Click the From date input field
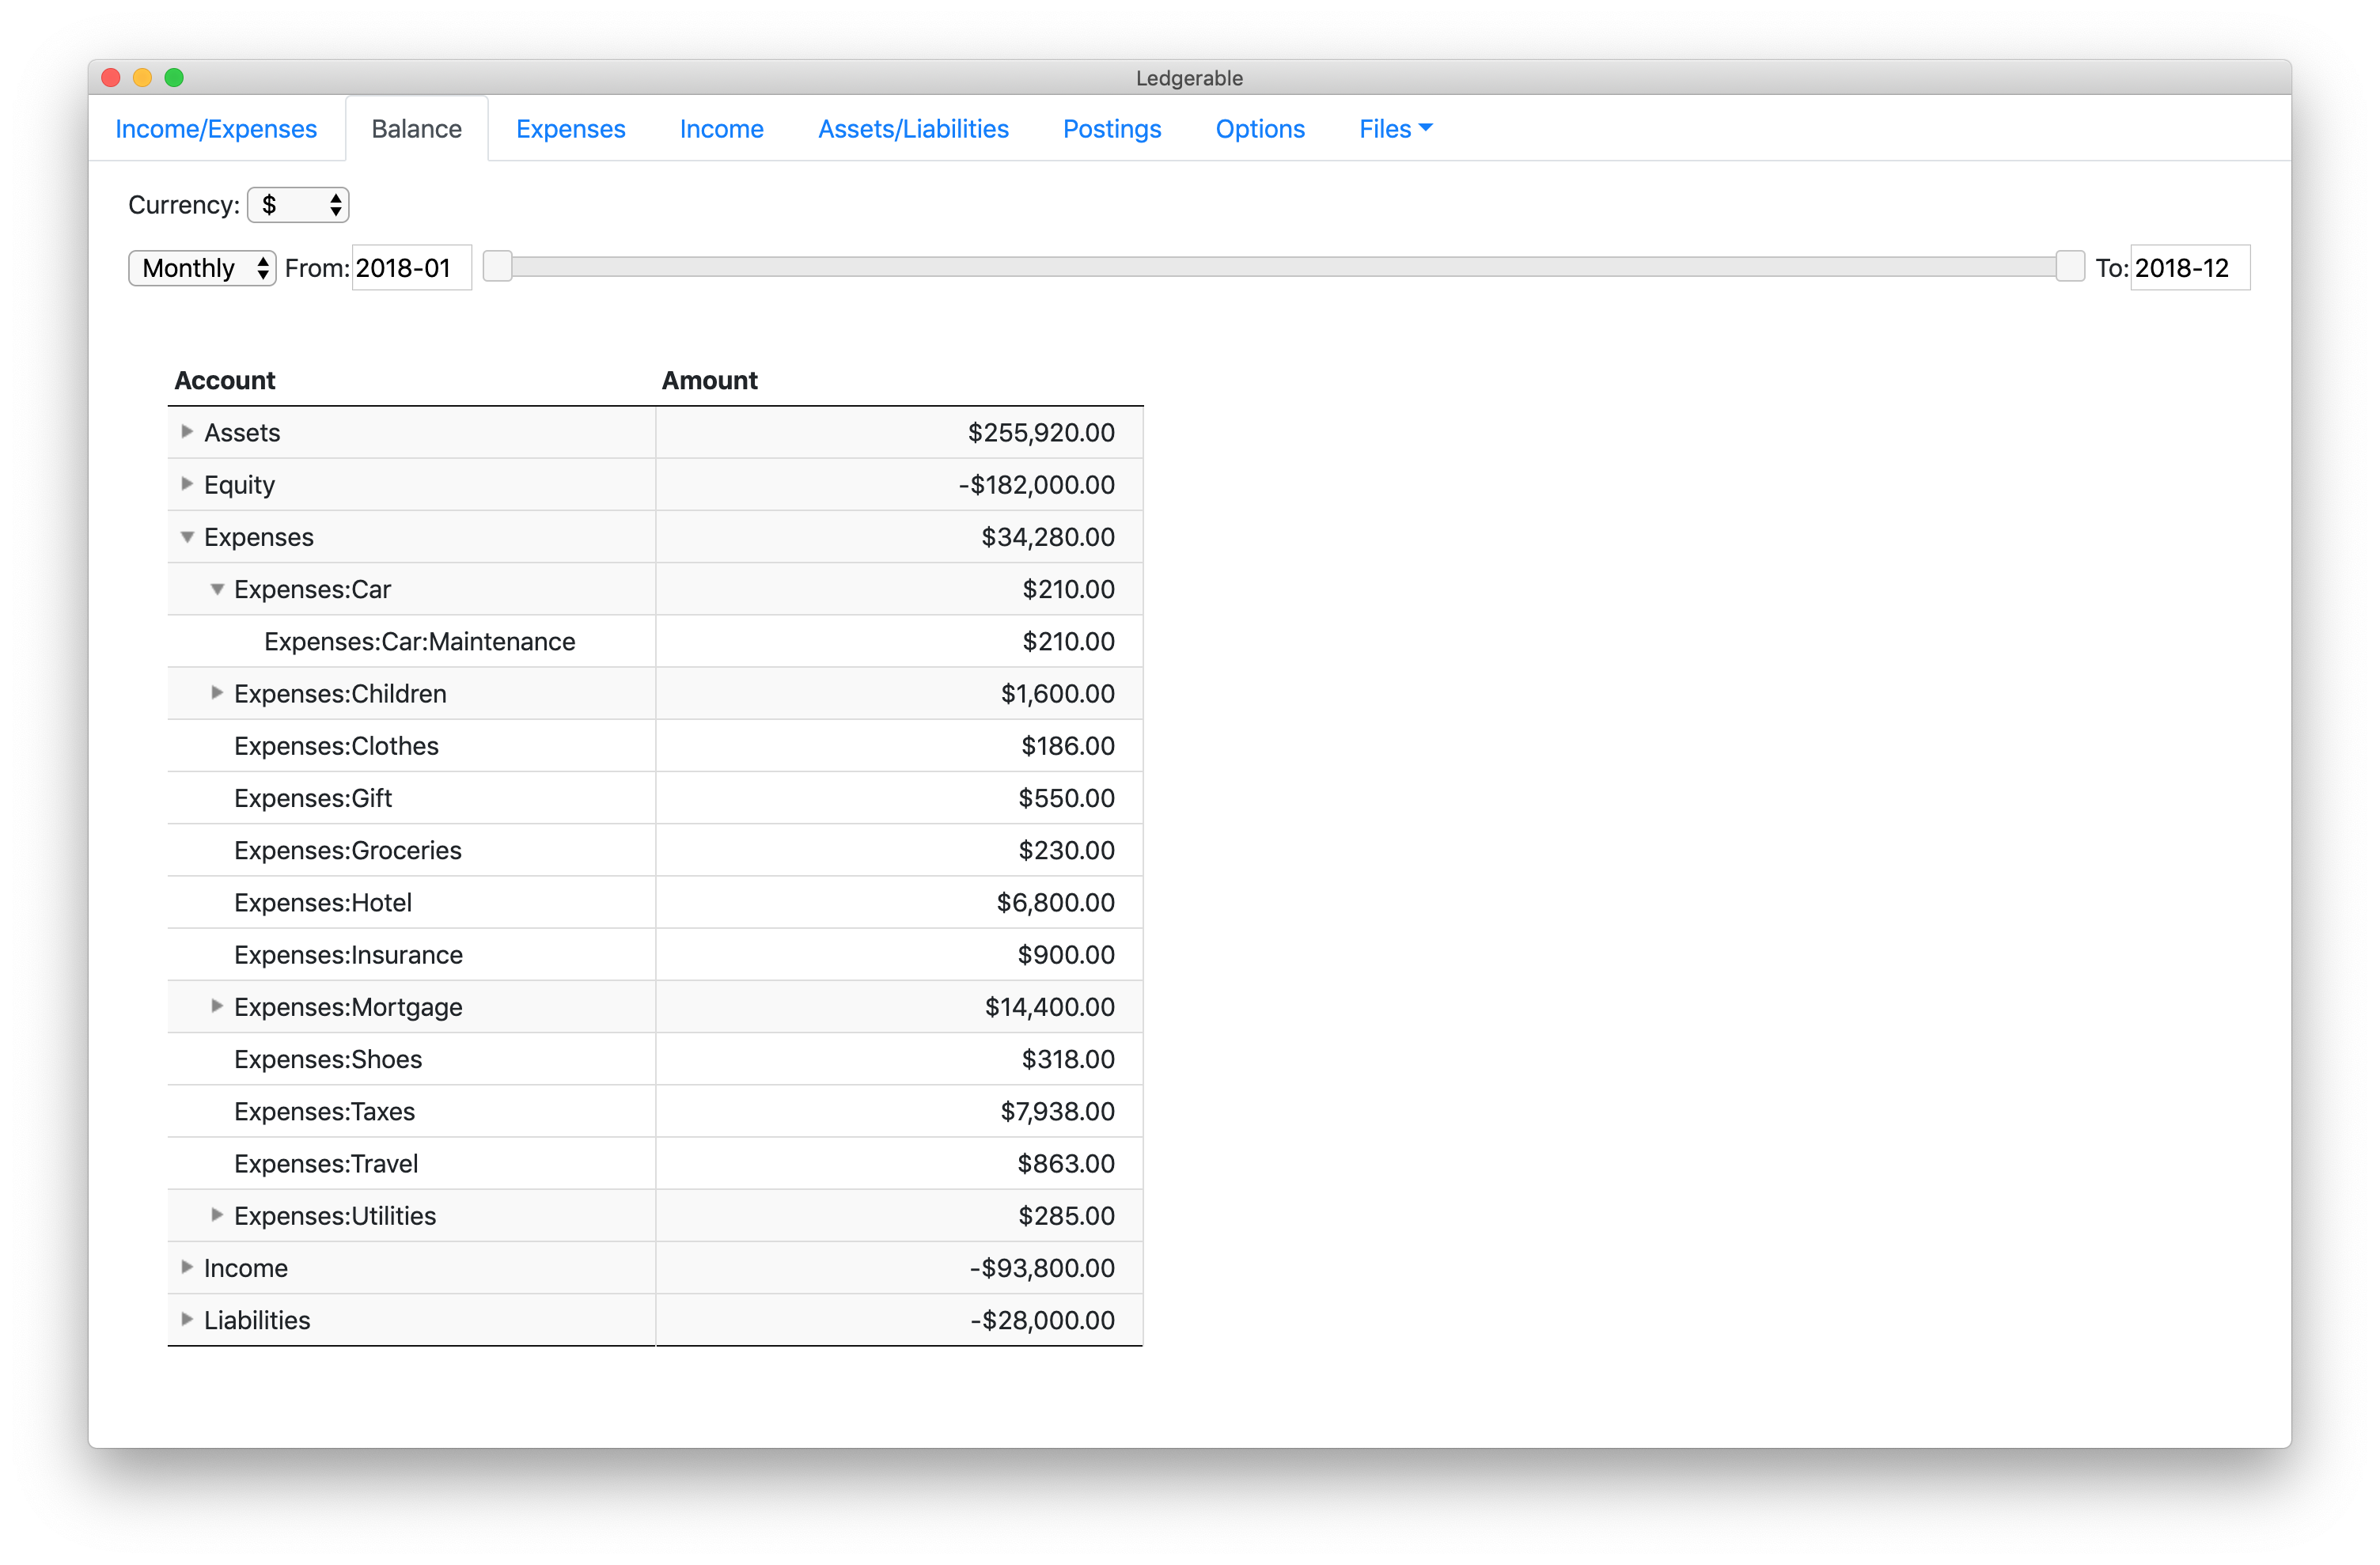Screen dimensions: 2380x1565 411,268
